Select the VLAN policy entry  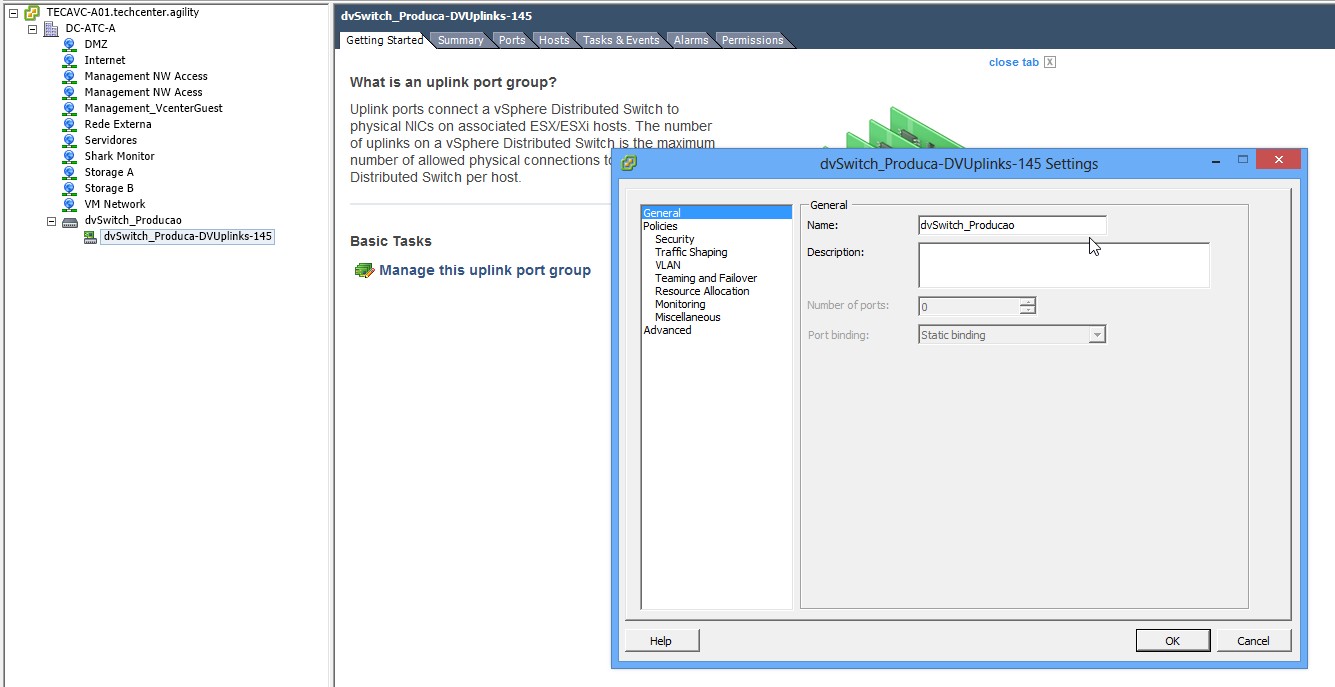click(667, 265)
